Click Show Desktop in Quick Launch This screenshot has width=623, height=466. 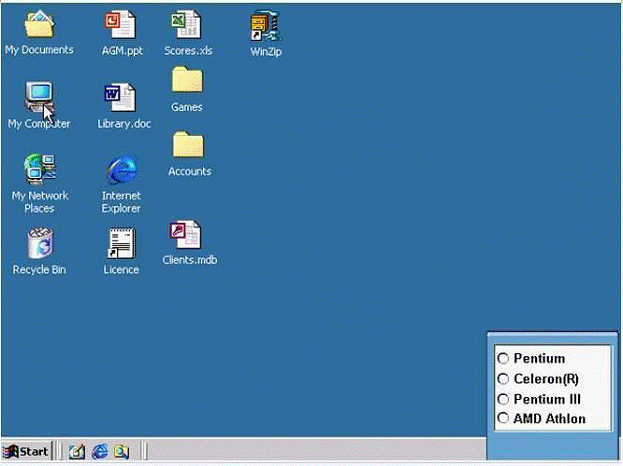pyautogui.click(x=77, y=451)
